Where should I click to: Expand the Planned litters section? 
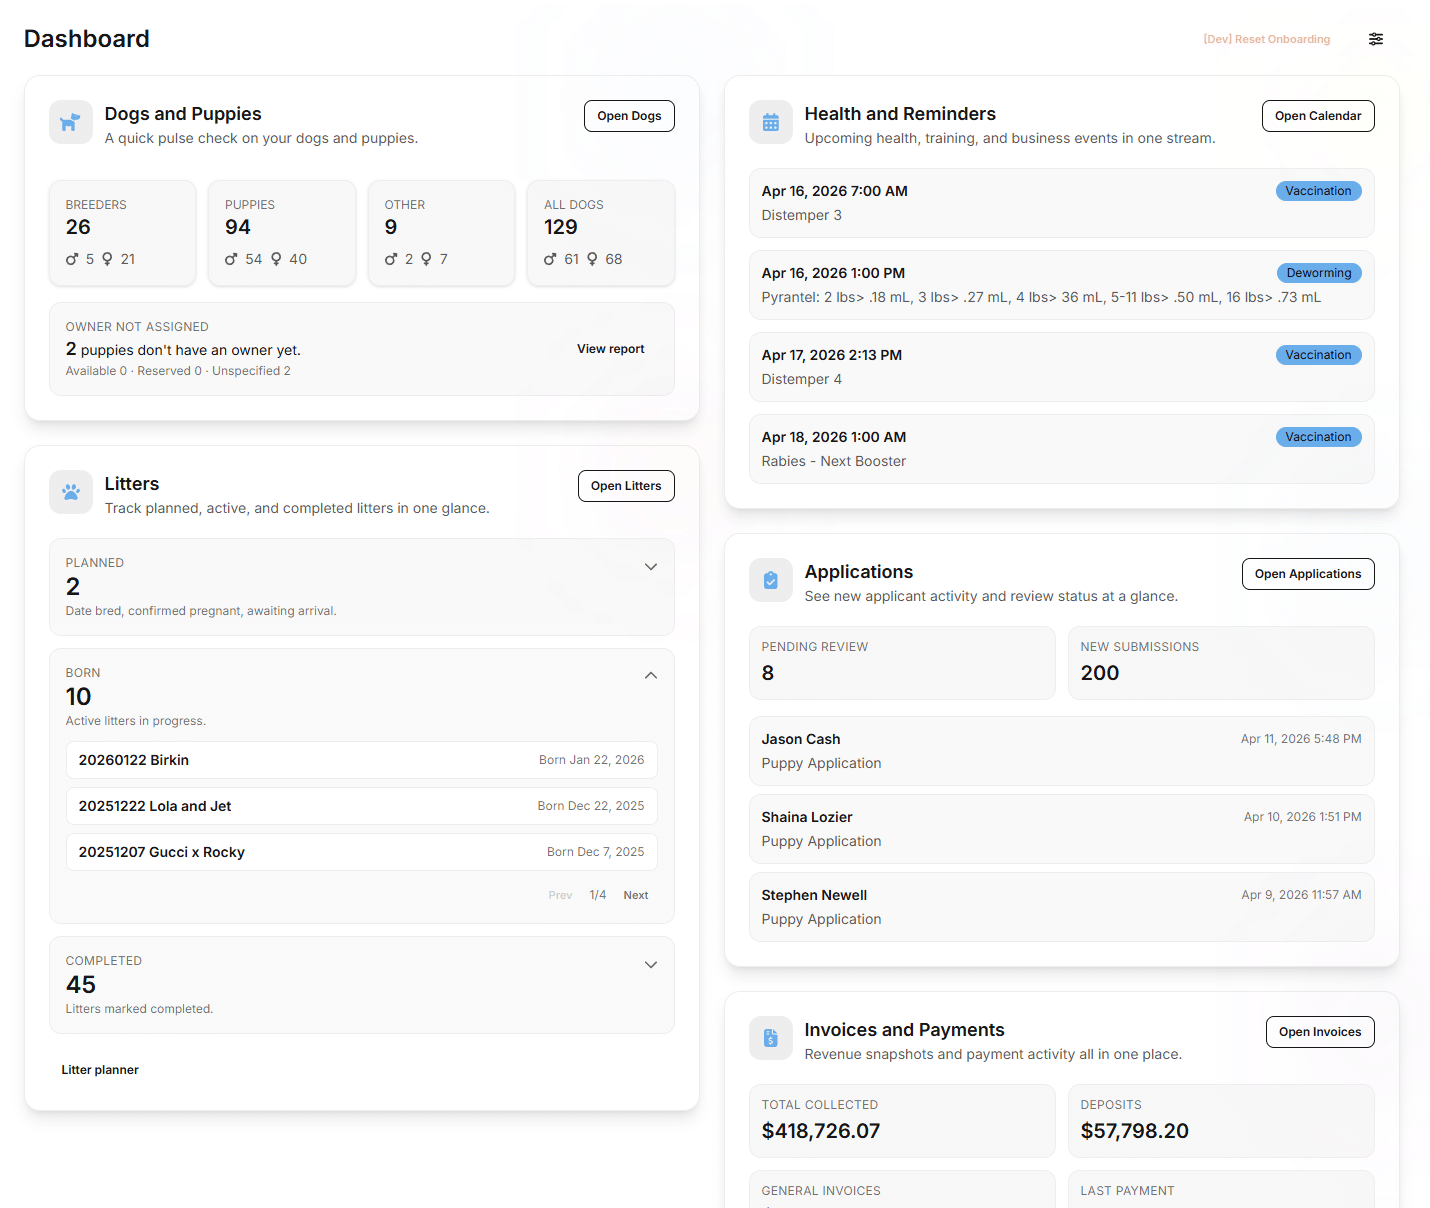click(x=650, y=567)
